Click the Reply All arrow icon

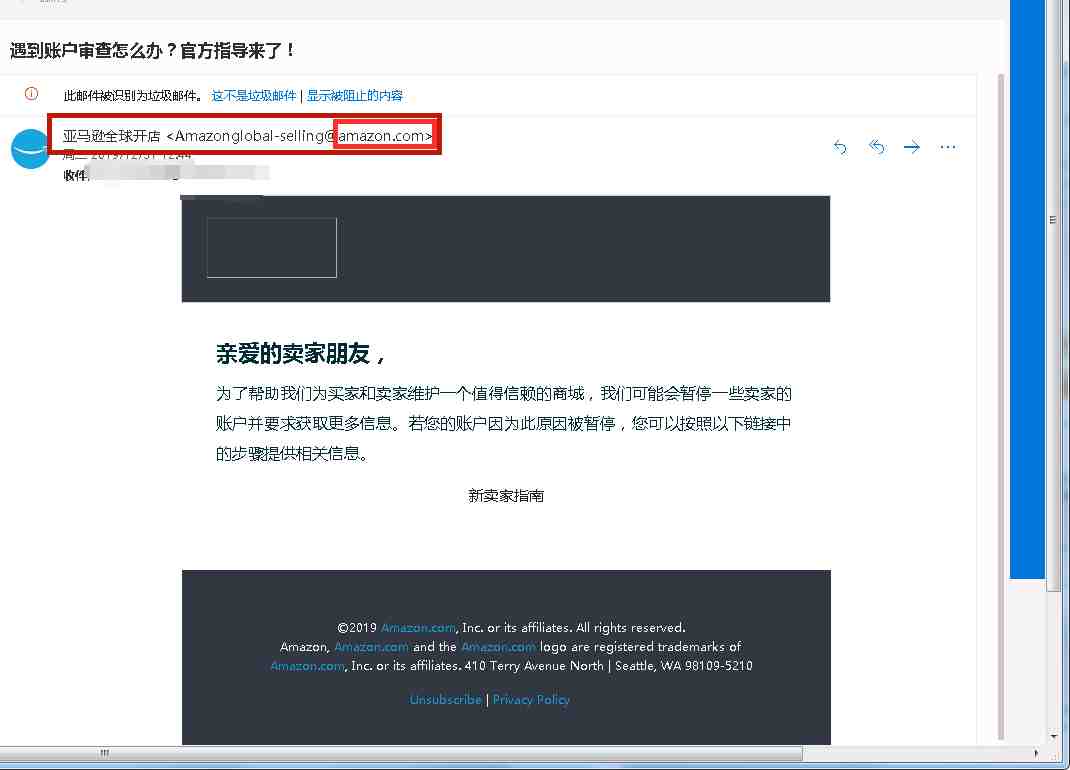click(x=877, y=147)
